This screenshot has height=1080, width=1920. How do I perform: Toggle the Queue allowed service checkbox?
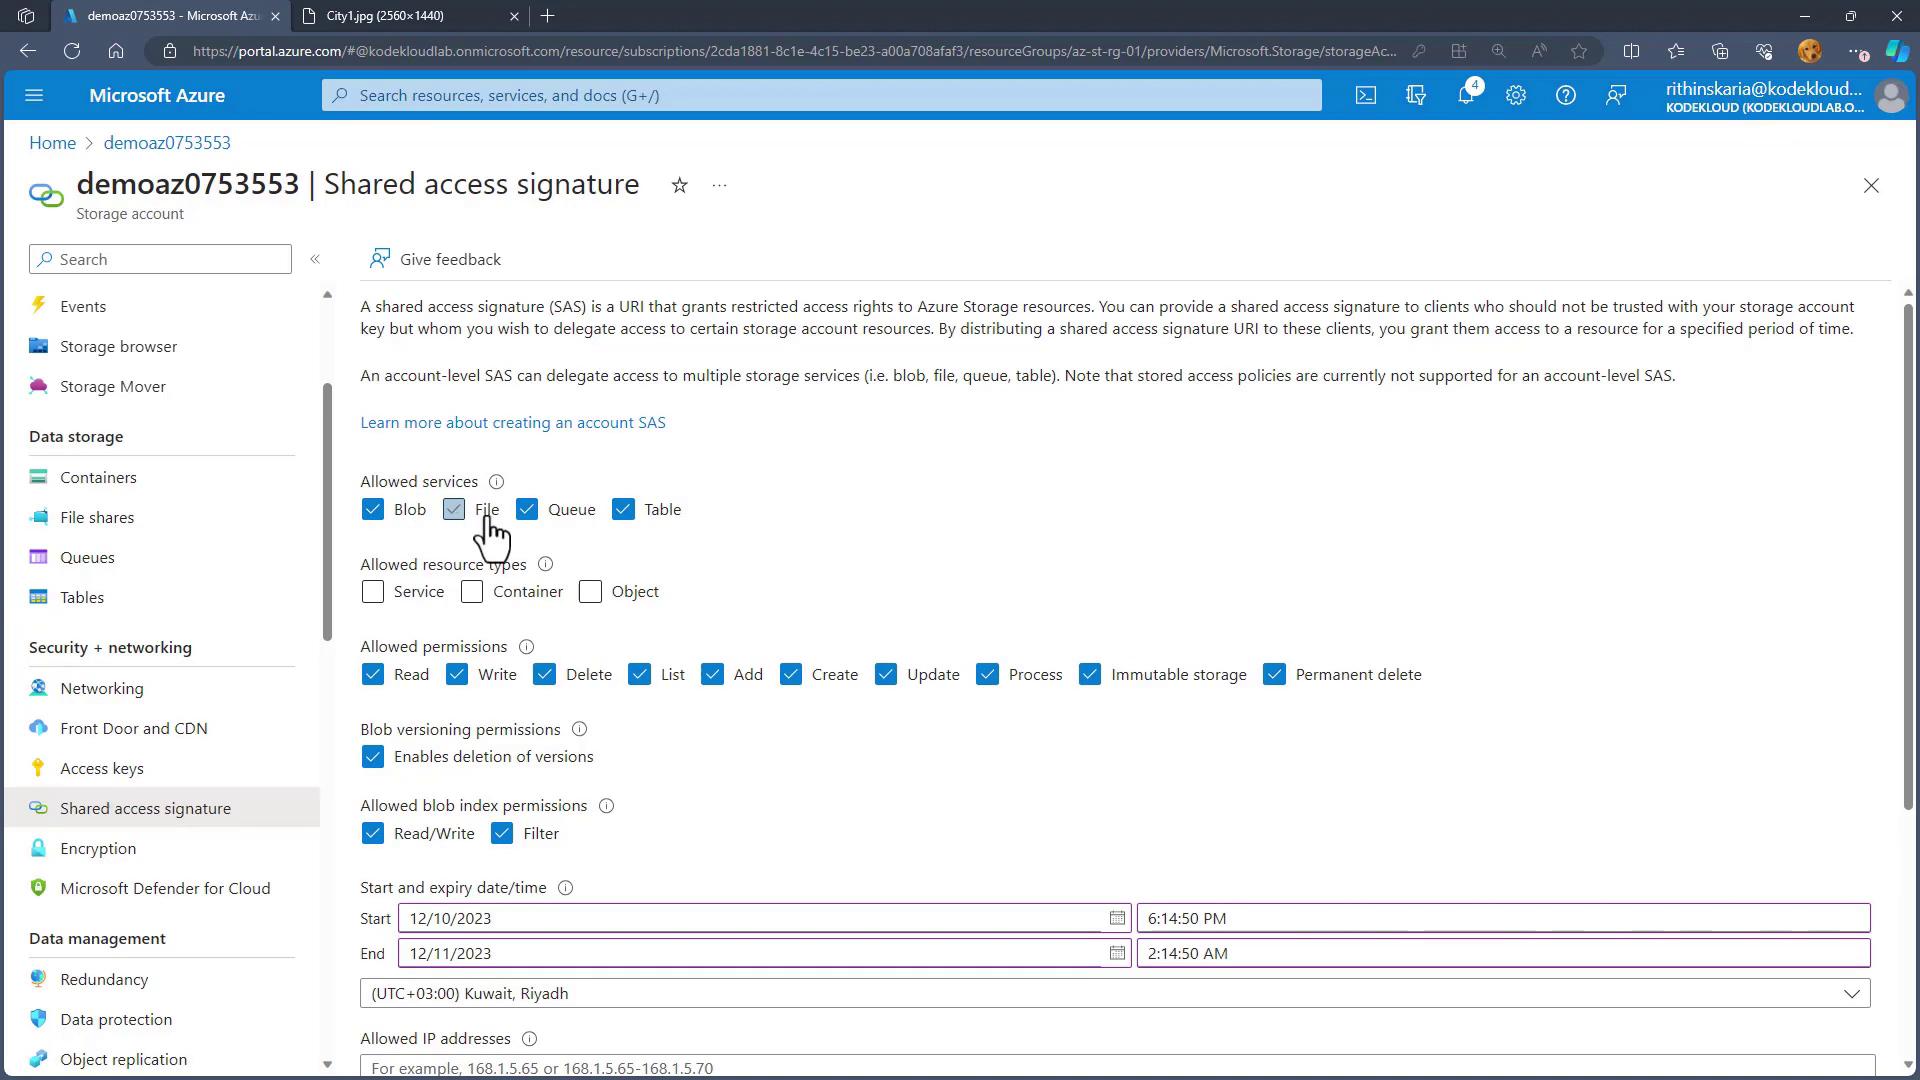(x=527, y=510)
